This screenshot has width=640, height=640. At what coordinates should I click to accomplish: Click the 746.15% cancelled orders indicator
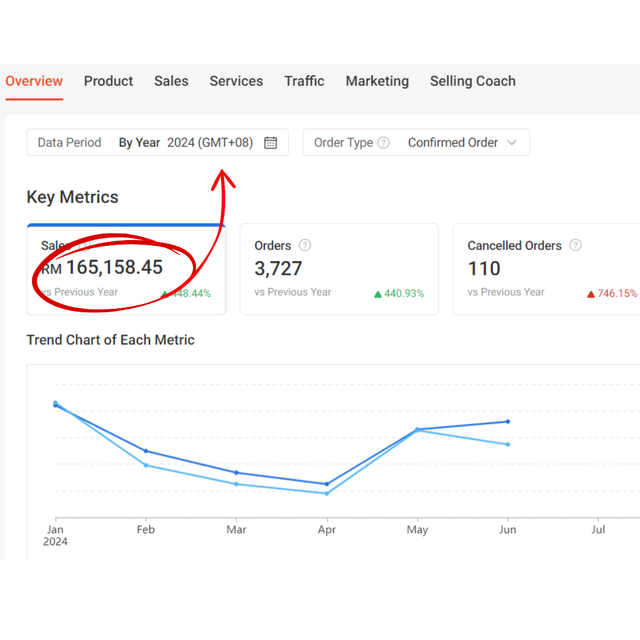click(x=611, y=293)
